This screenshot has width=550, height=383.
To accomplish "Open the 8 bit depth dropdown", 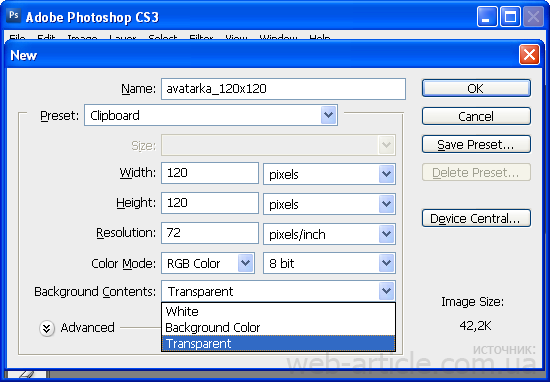I will coord(329,263).
